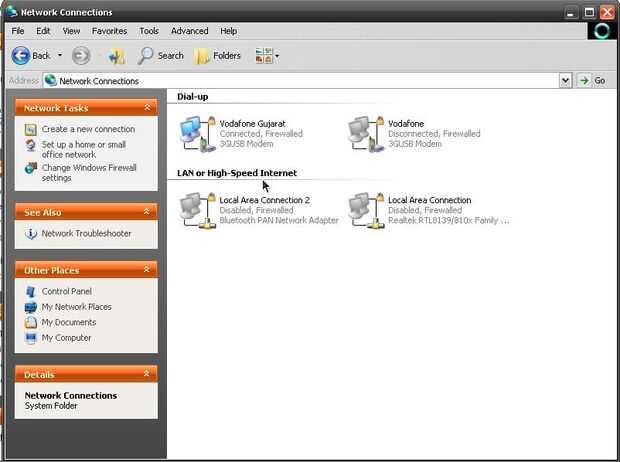Image resolution: width=620 pixels, height=462 pixels.
Task: Open the View menu
Action: (x=71, y=31)
